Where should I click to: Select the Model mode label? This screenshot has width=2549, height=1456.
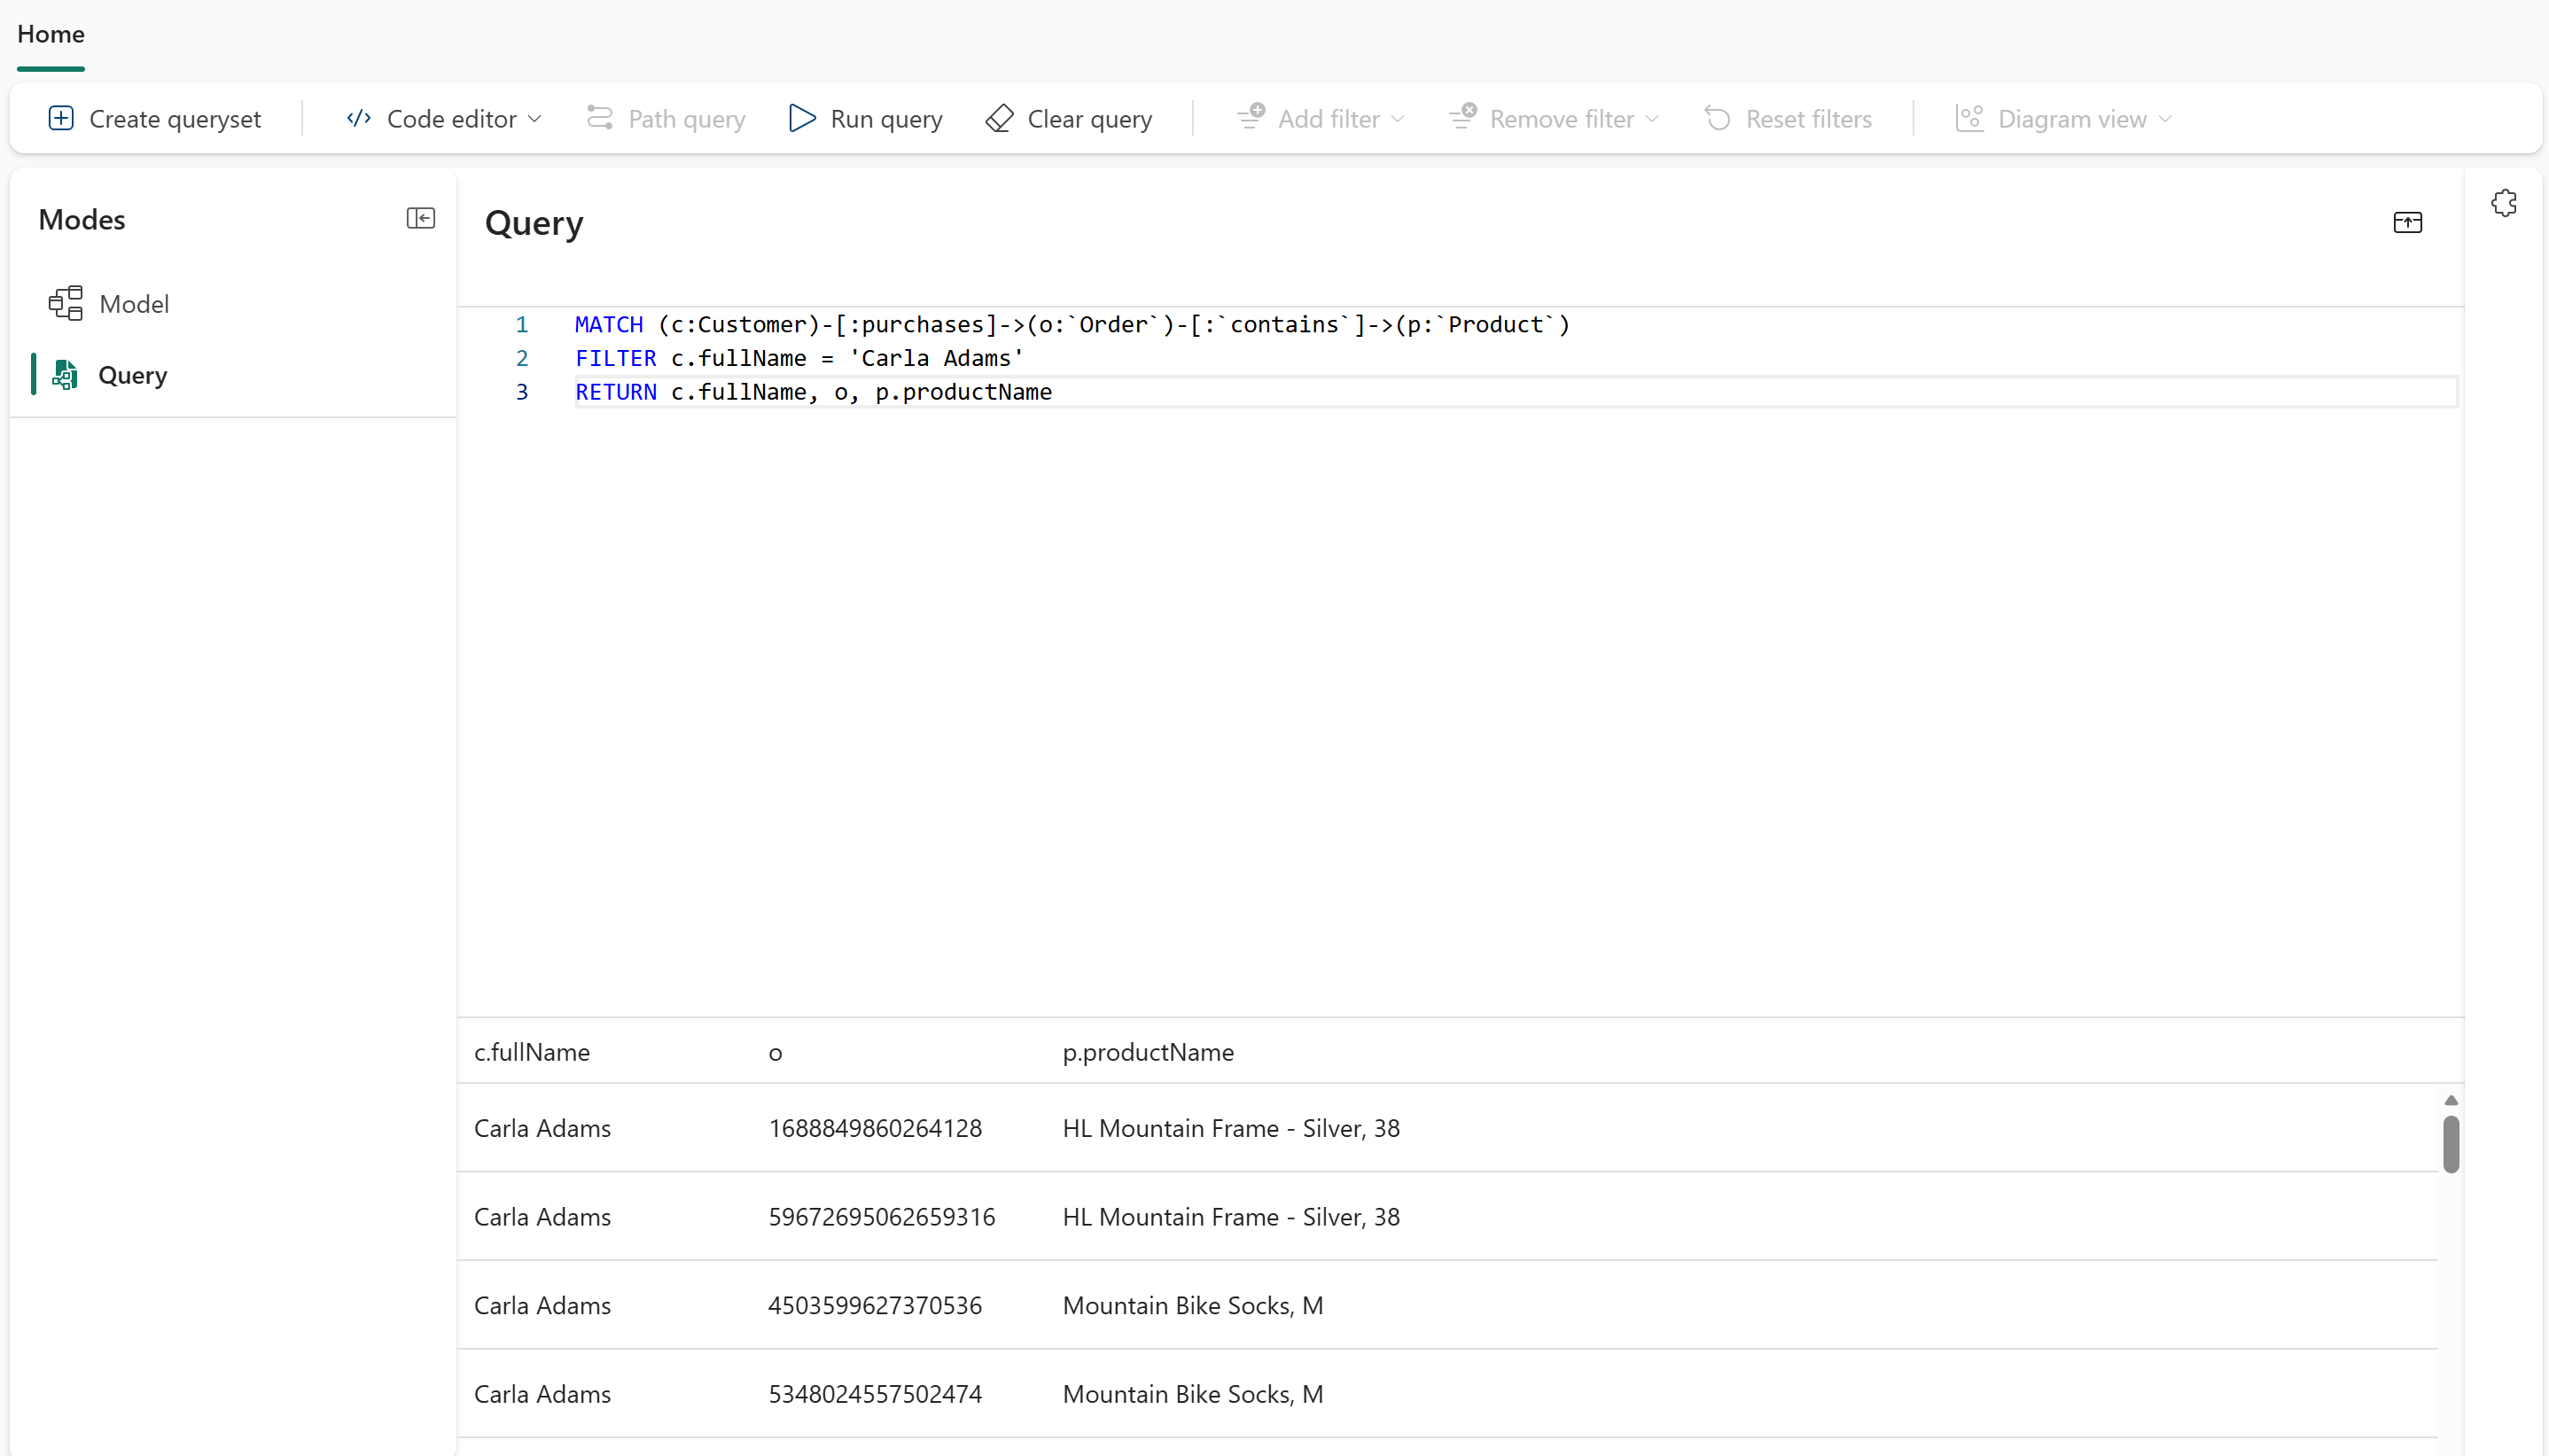[134, 304]
